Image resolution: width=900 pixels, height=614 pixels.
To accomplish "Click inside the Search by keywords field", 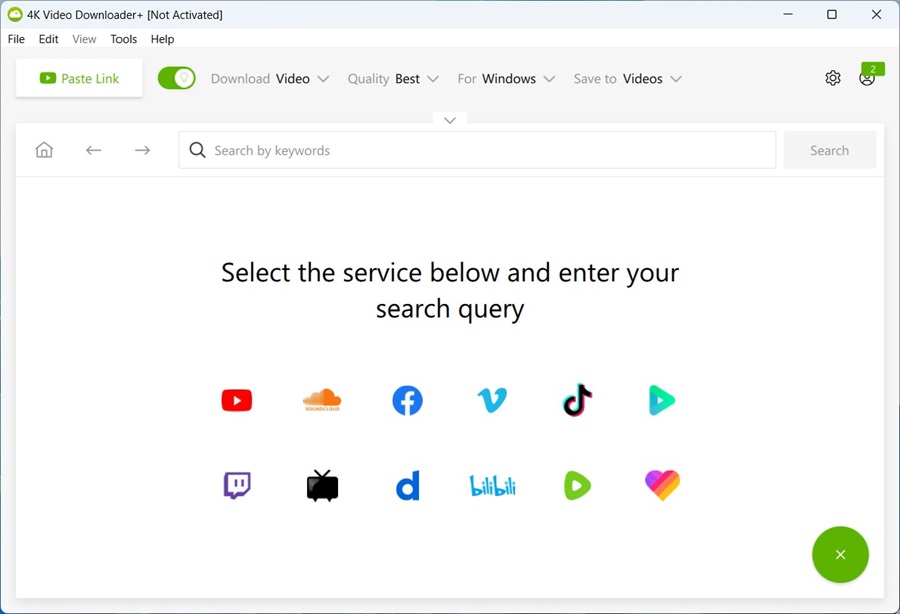I will click(x=450, y=150).
